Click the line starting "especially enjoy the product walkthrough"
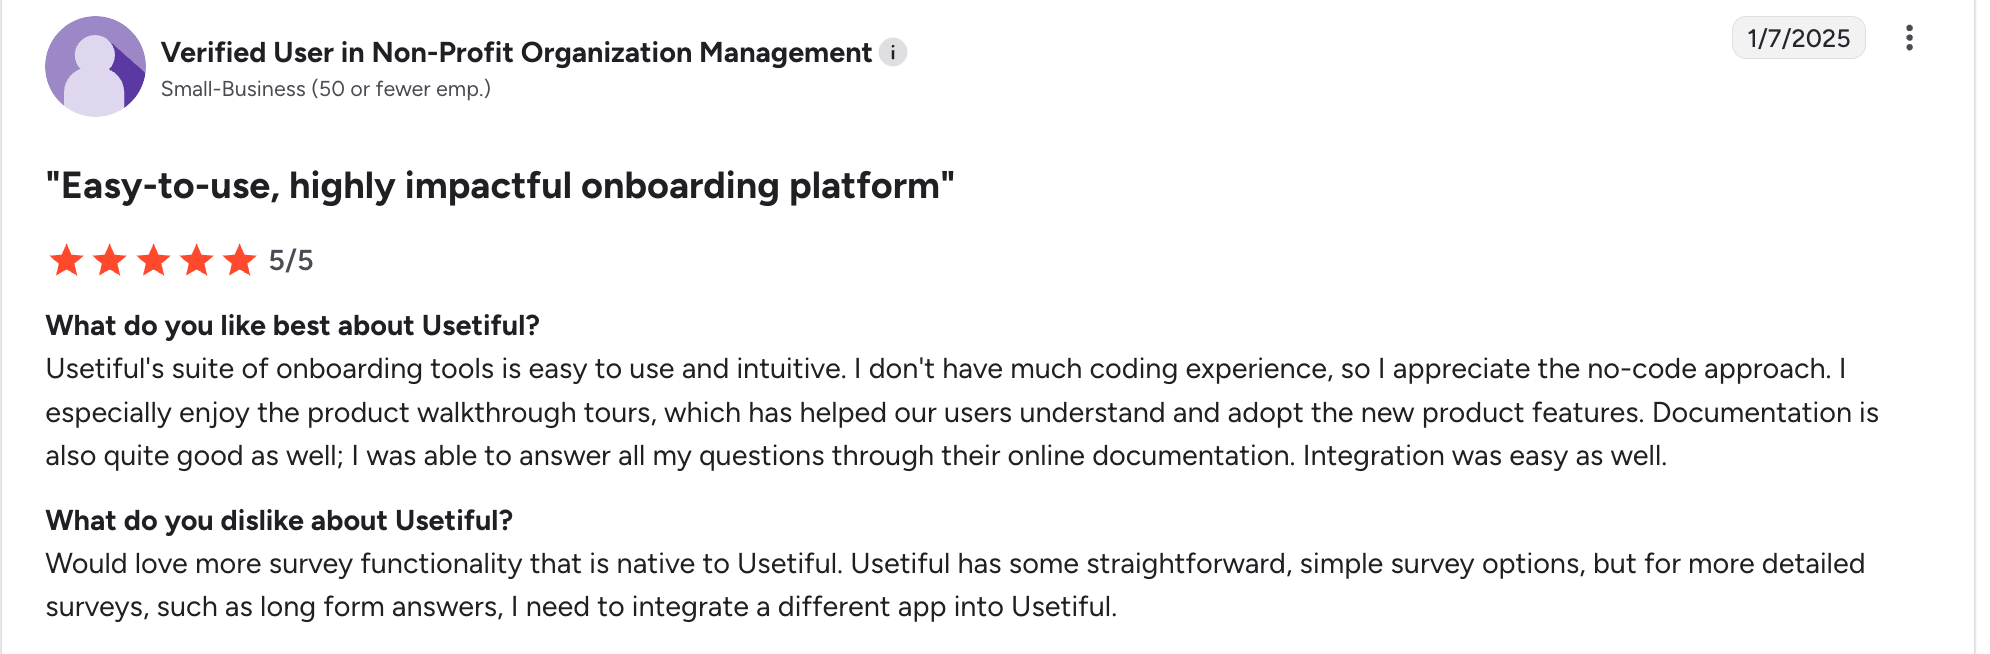Viewport: 1990px width, 654px height. [961, 413]
